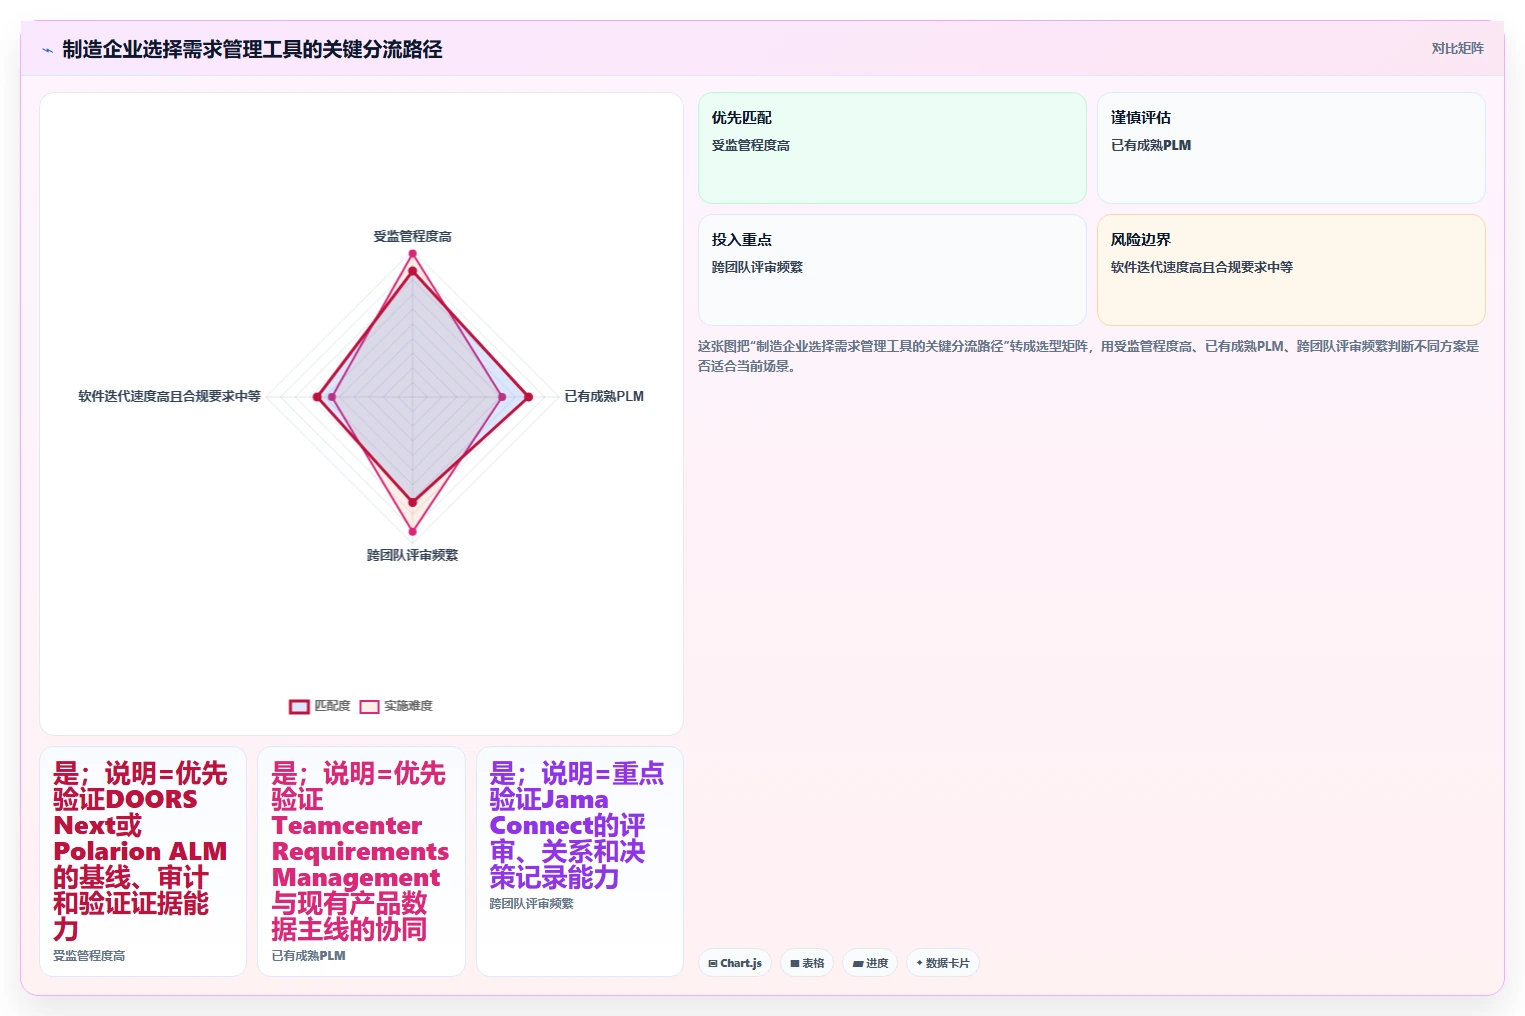Click the Teamcenter Requirements Management card
This screenshot has width=1525, height=1016.
[x=361, y=861]
